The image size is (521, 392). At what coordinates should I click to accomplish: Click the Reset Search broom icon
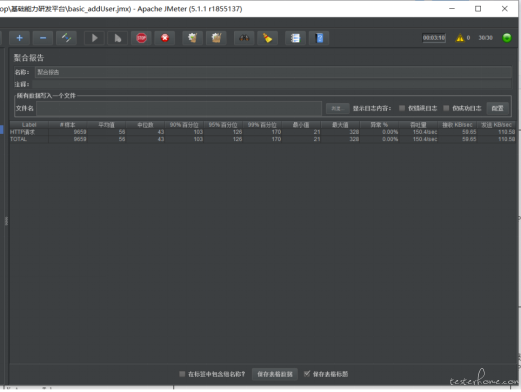tap(268, 38)
